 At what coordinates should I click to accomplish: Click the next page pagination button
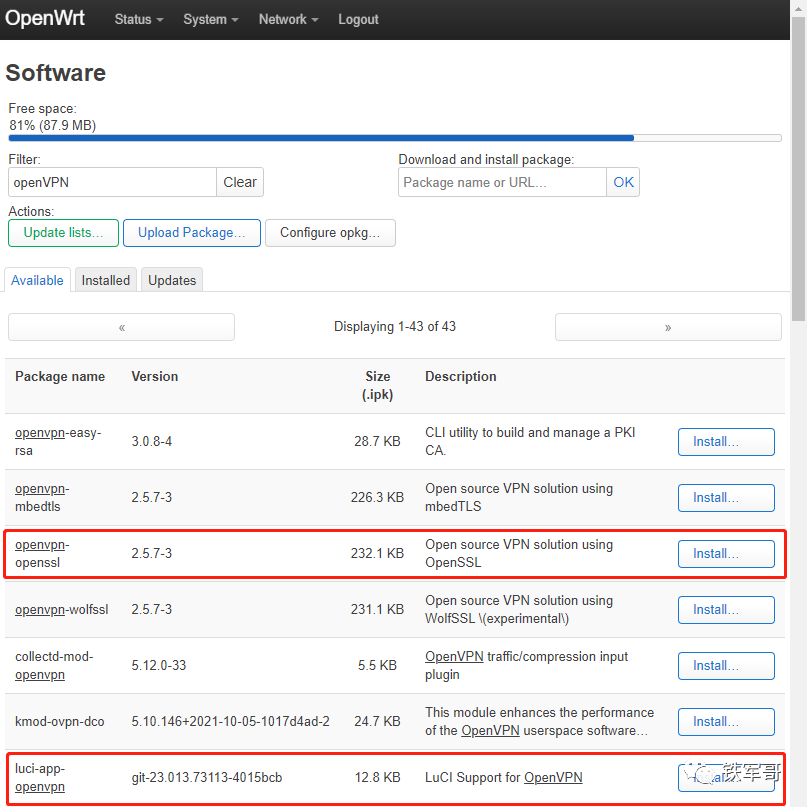point(667,326)
